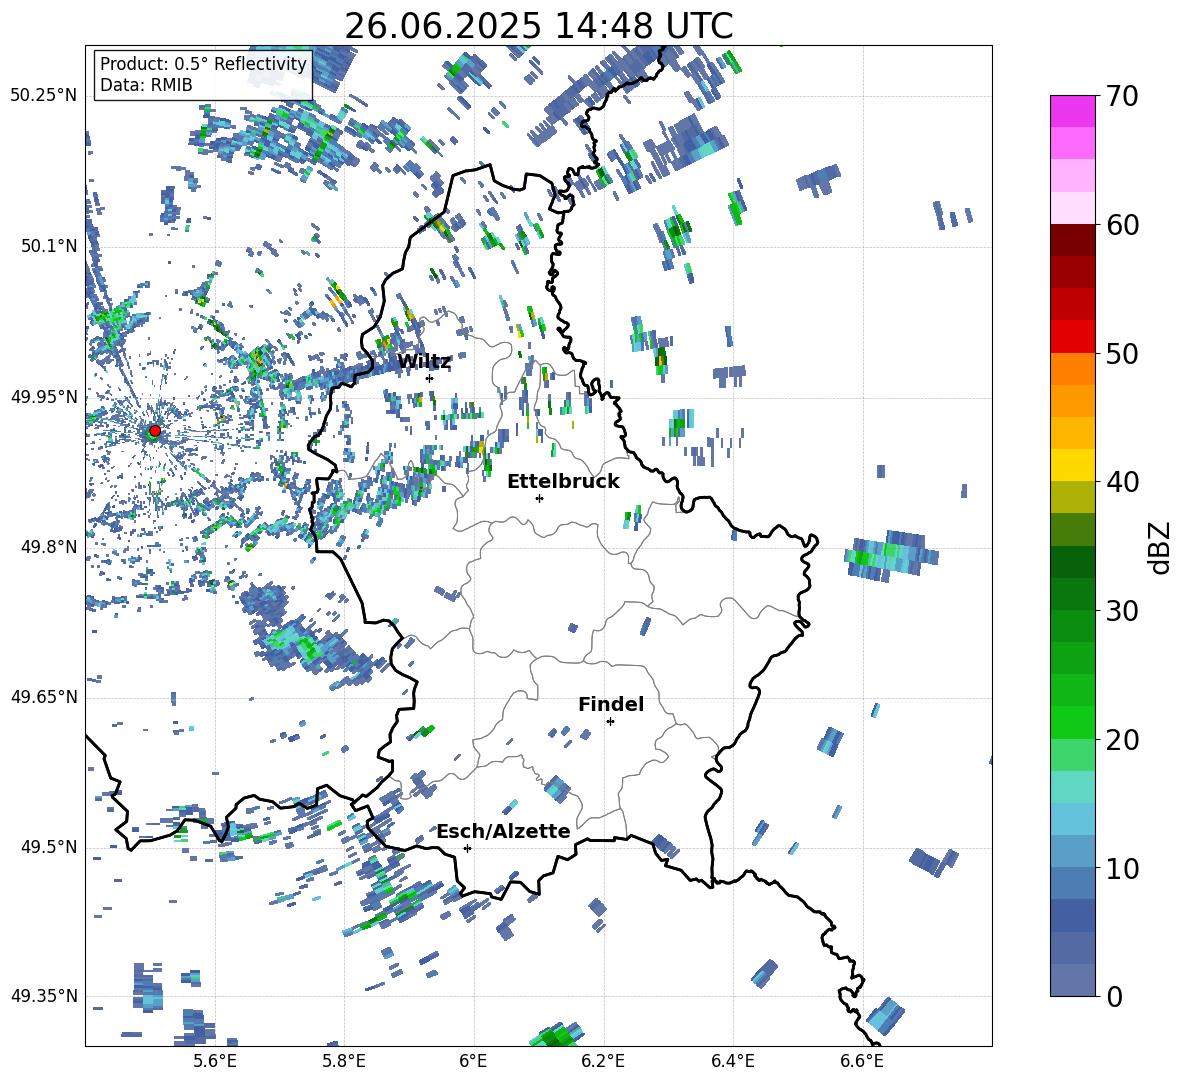Click the 49.95°N latitude label
This screenshot has height=1081, width=1184.
44,396
